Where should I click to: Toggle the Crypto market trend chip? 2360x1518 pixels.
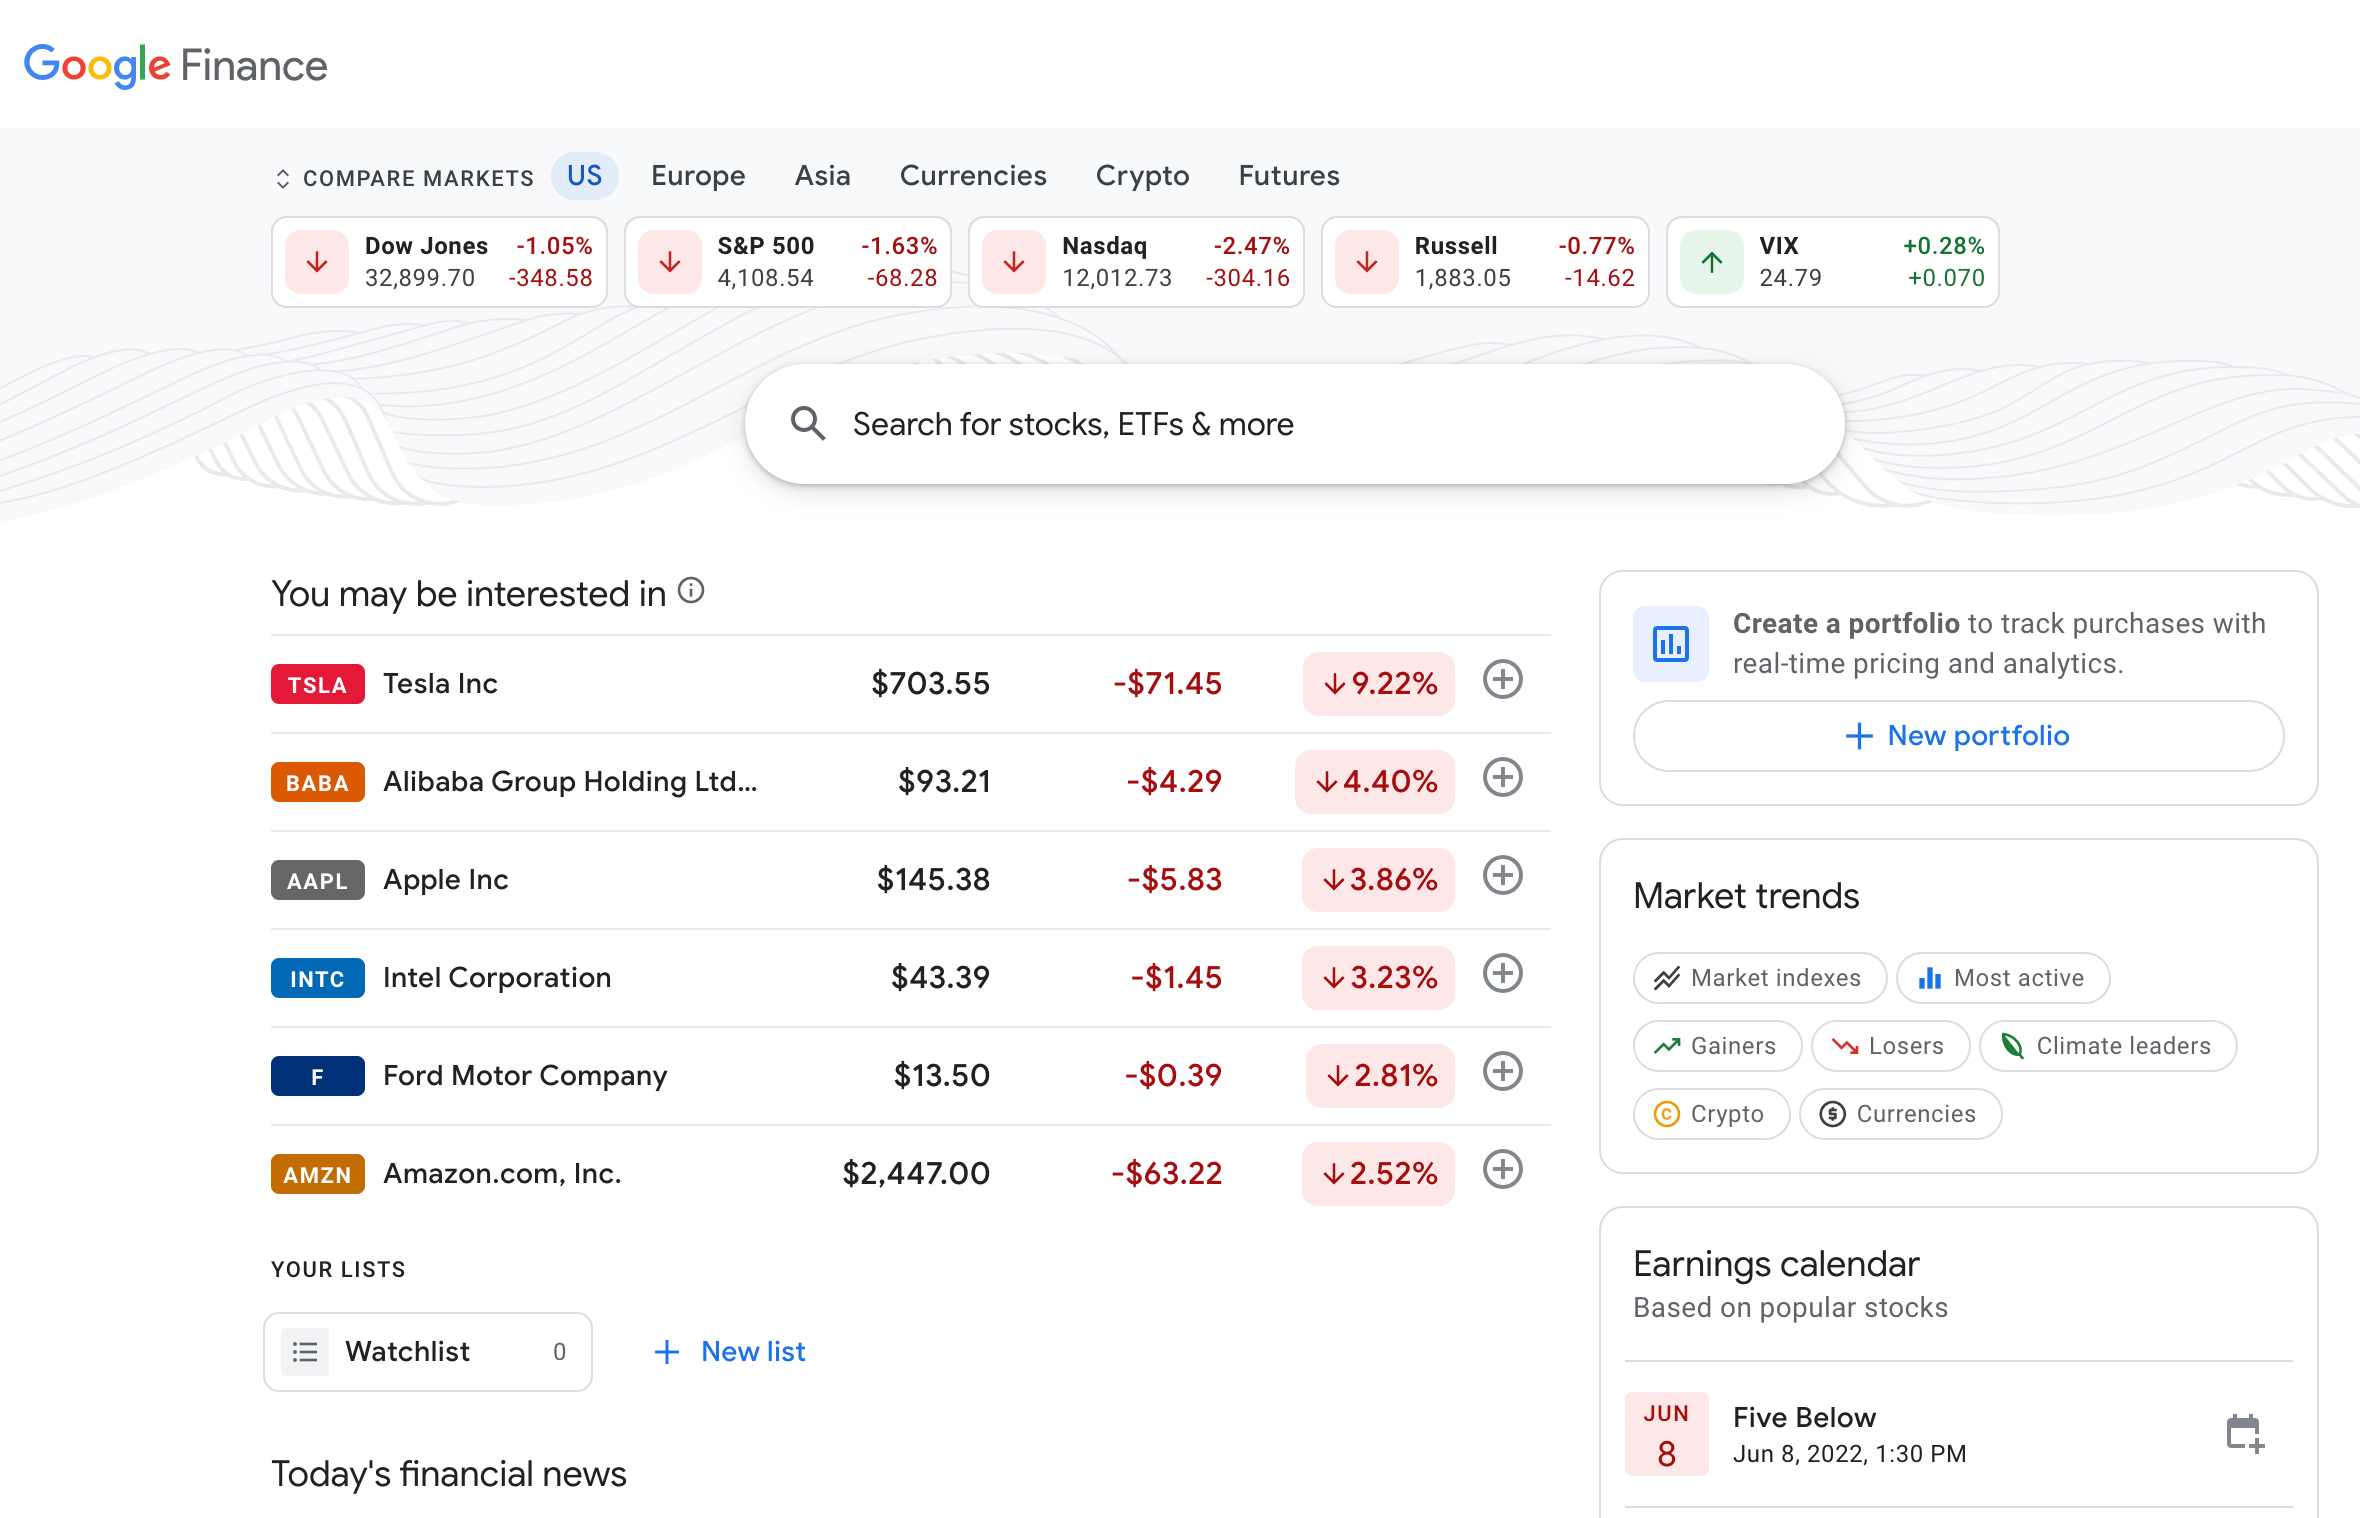pyautogui.click(x=1711, y=1113)
